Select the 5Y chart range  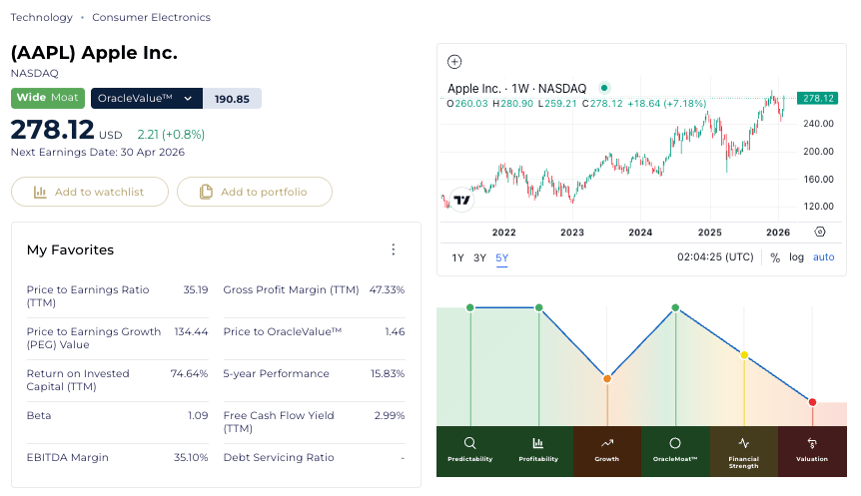click(x=502, y=258)
